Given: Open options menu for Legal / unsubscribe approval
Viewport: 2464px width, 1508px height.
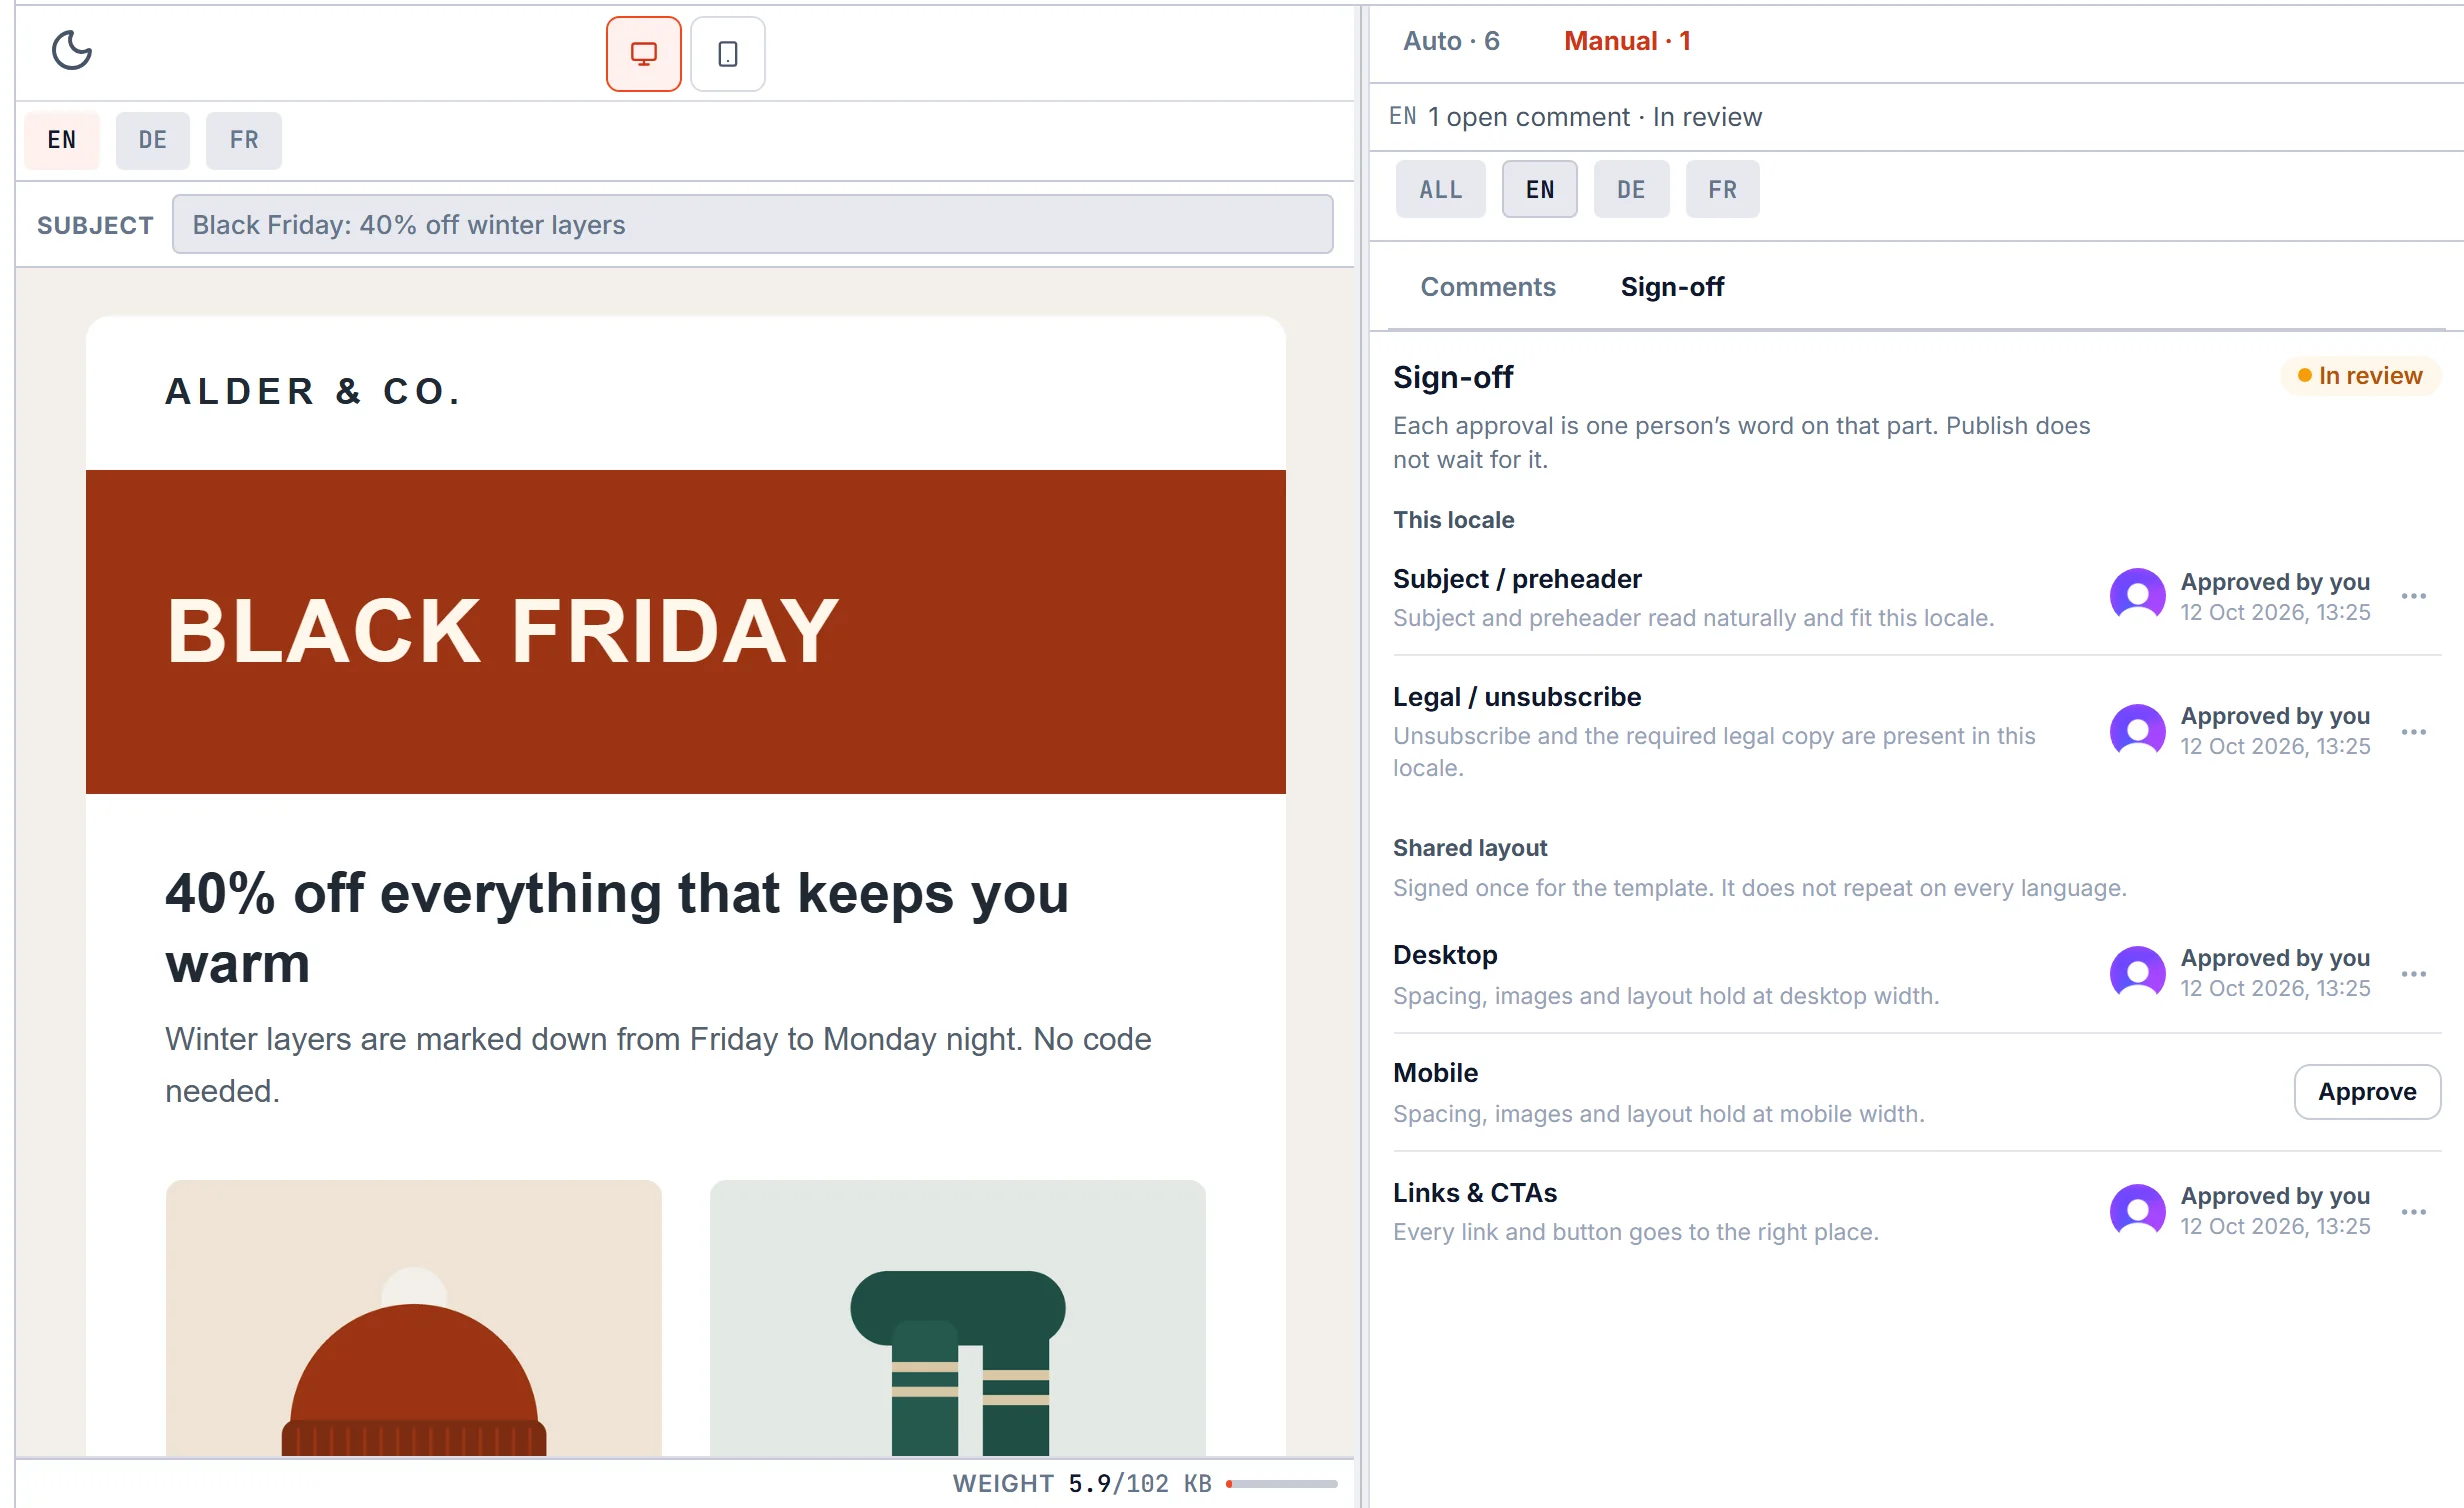Looking at the screenshot, I should [x=2413, y=732].
